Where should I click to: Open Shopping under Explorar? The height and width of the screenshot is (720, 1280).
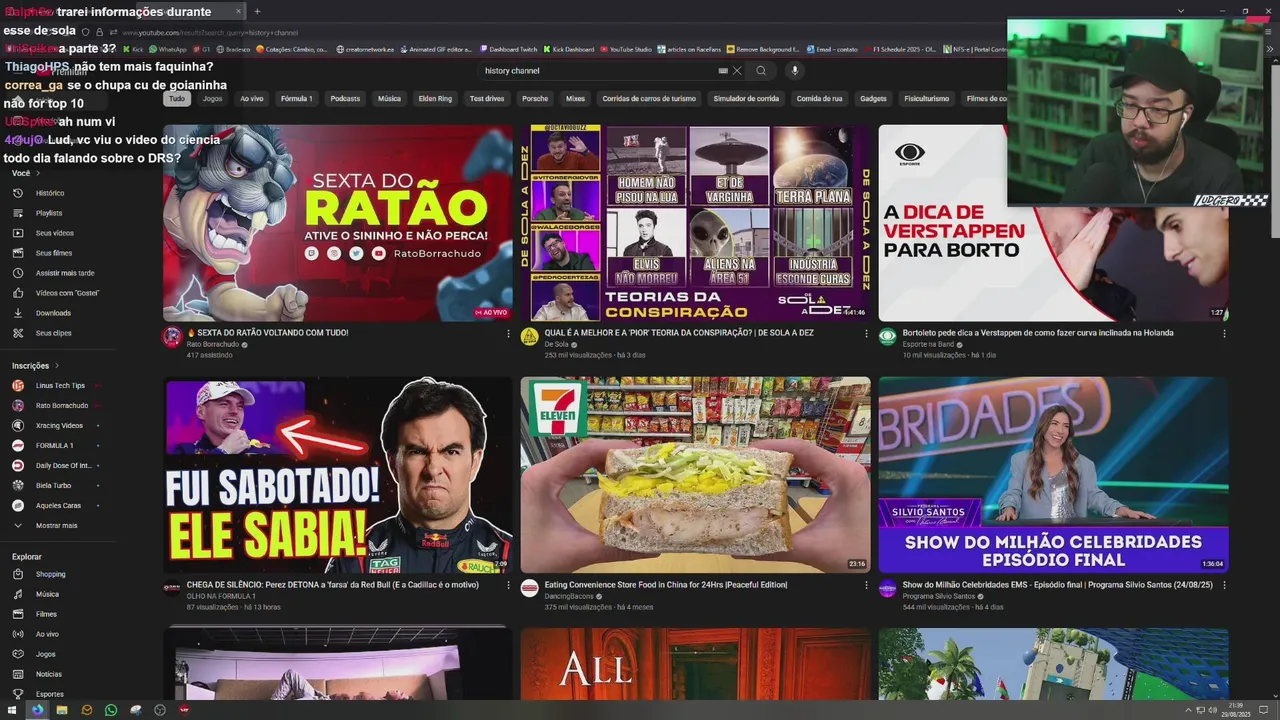pos(50,575)
